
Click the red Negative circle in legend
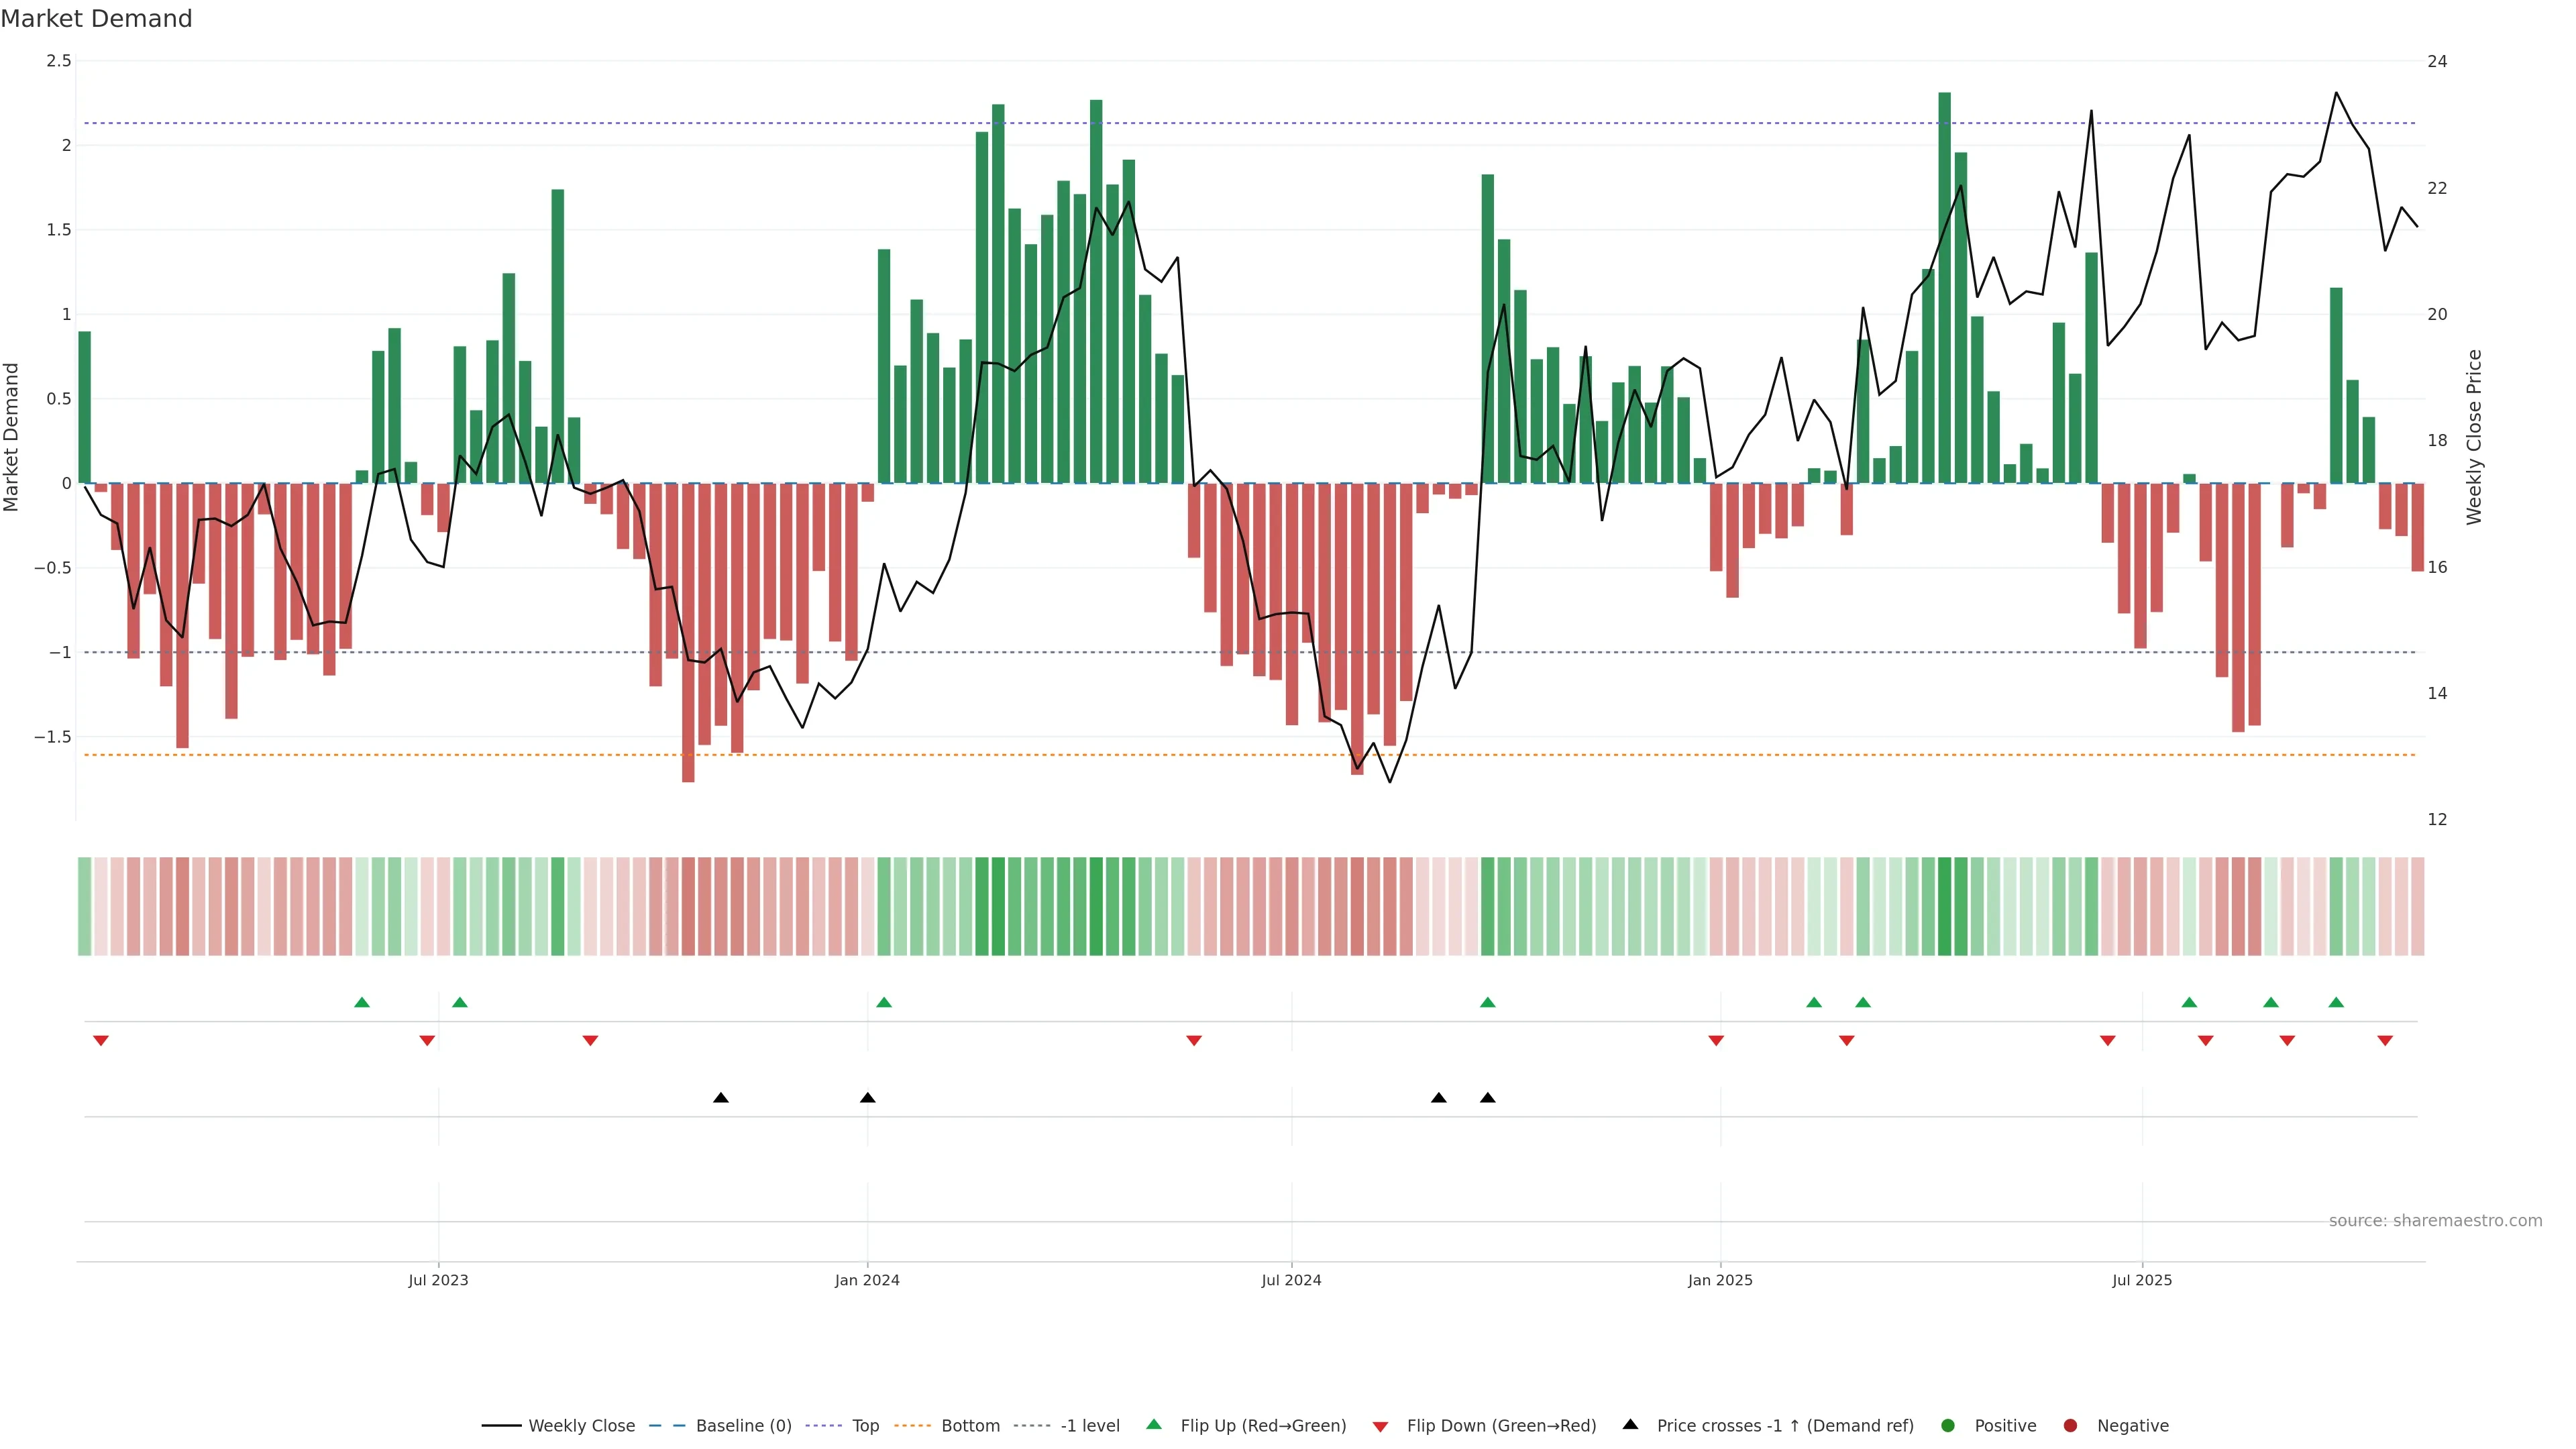[2070, 1425]
